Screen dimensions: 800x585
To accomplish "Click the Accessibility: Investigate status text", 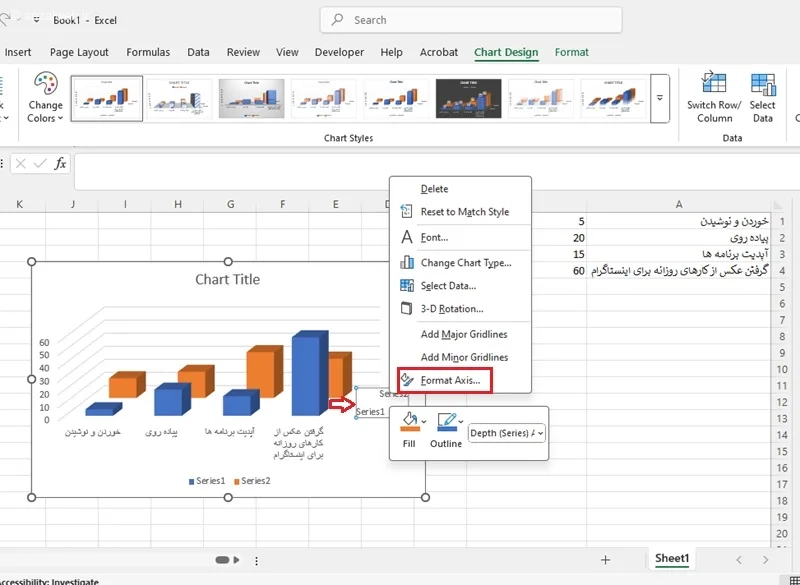I will [x=50, y=581].
